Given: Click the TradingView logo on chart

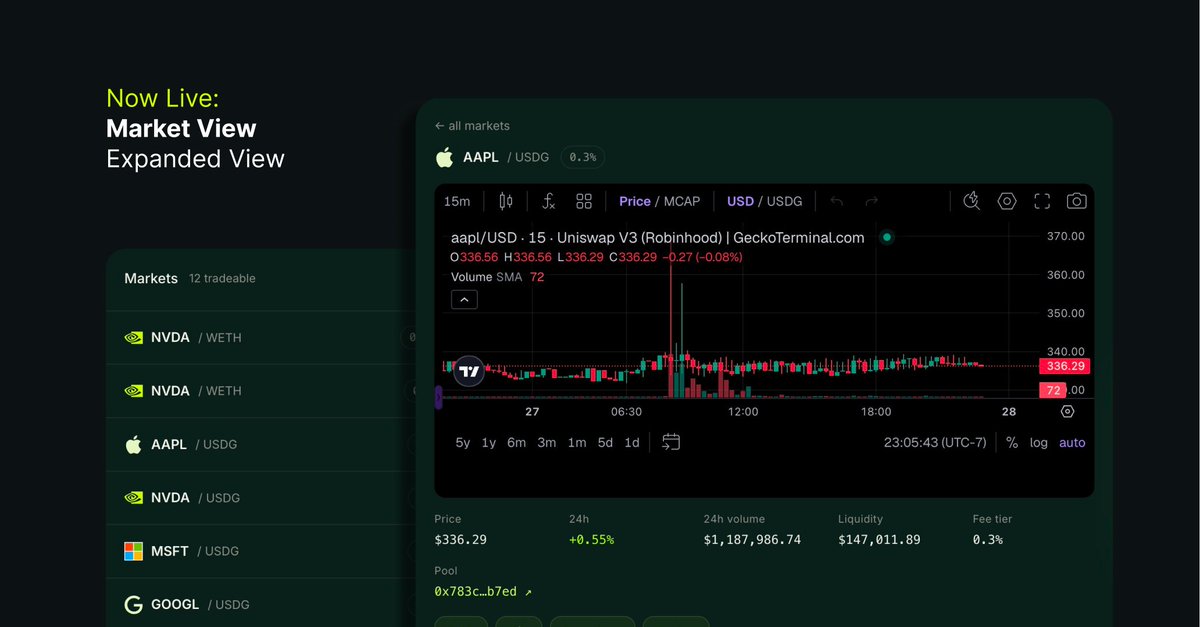Looking at the screenshot, I should coord(469,372).
